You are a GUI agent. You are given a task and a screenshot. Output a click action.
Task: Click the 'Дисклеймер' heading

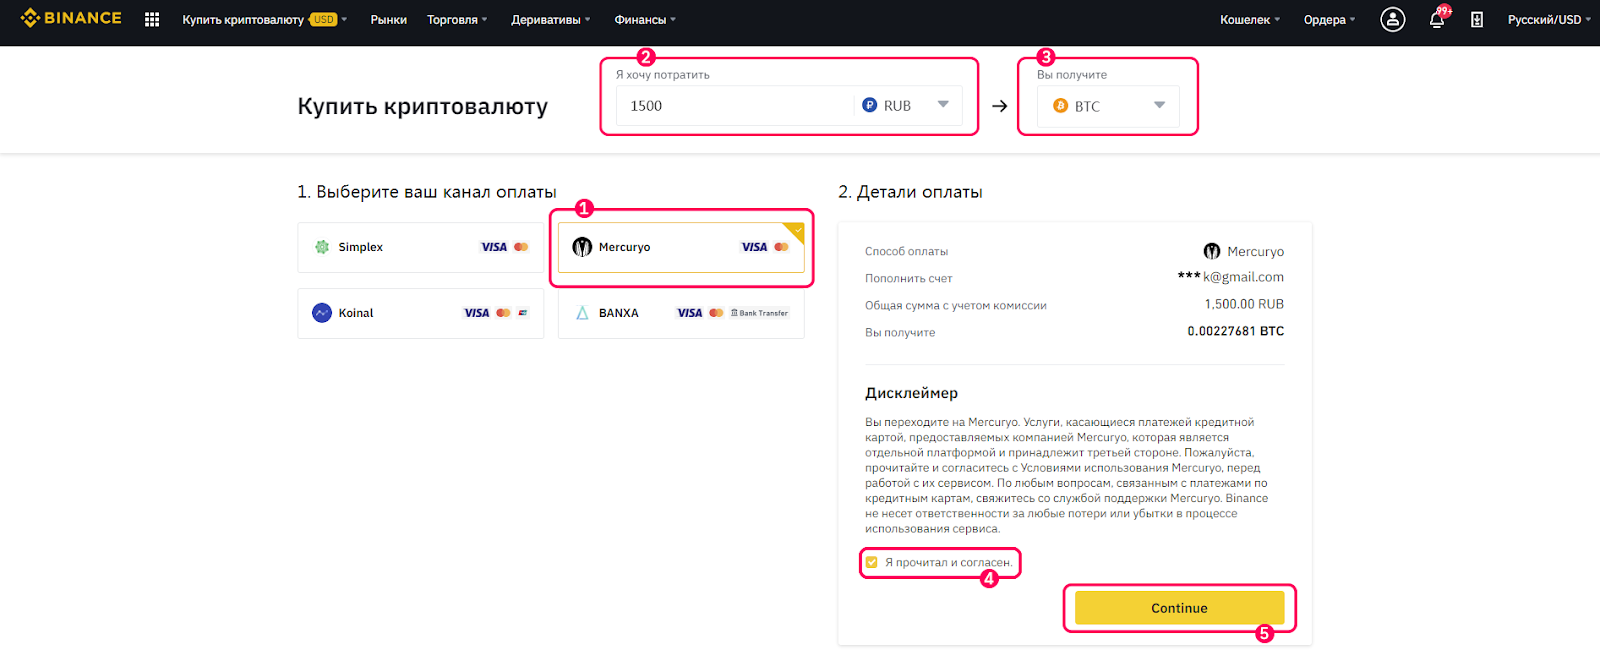[x=911, y=393]
